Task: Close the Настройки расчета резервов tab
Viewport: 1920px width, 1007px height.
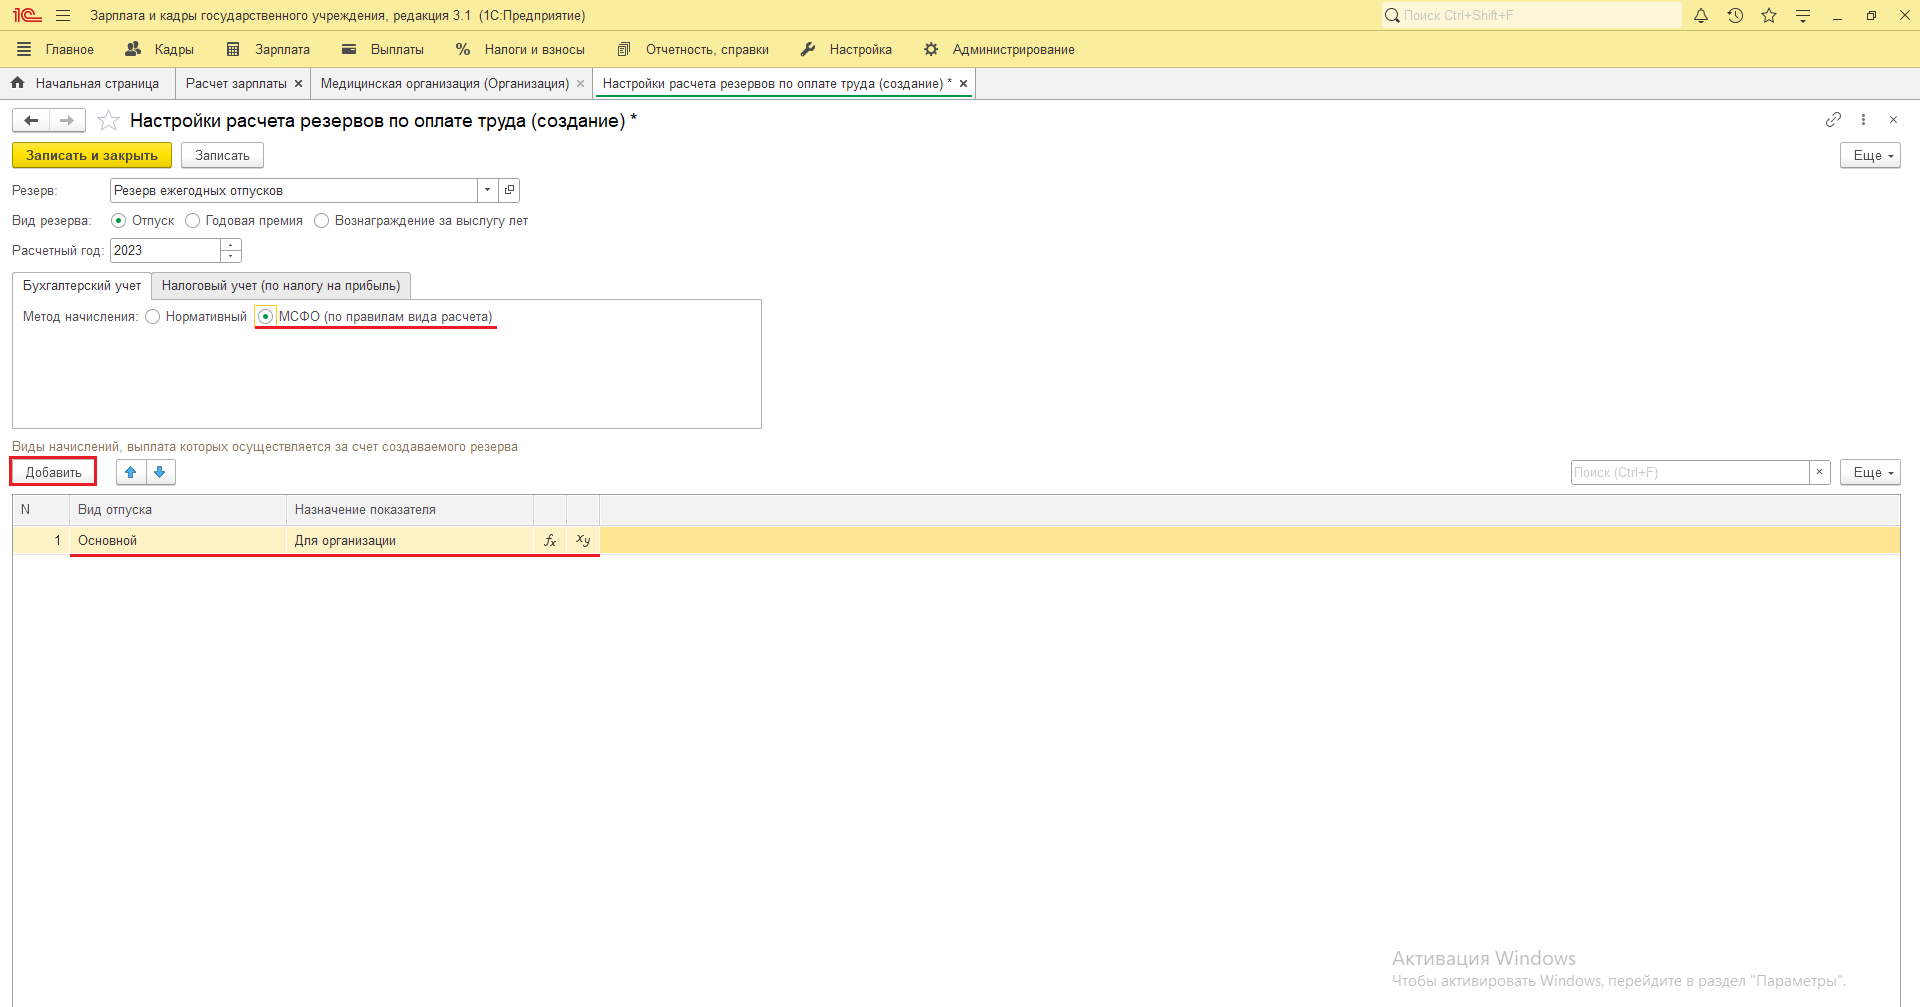Action: pos(963,84)
